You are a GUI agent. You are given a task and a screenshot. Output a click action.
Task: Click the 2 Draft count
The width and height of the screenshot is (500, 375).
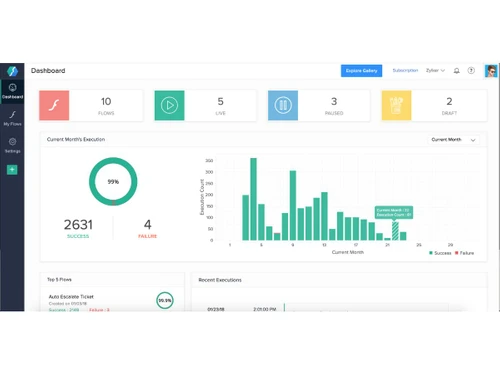[x=449, y=101]
